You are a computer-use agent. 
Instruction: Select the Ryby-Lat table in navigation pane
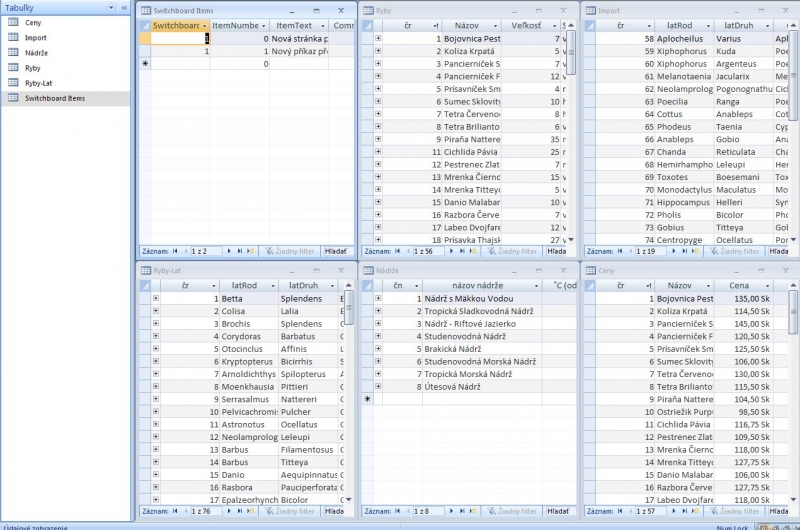coord(39,83)
